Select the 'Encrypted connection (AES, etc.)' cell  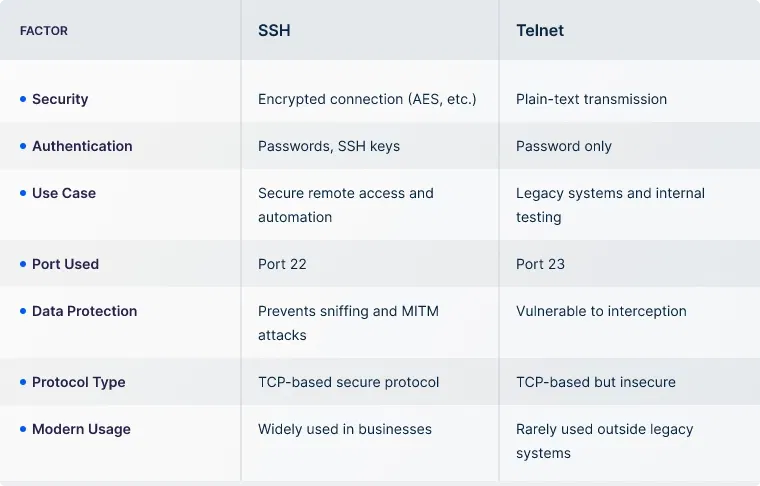pos(367,99)
